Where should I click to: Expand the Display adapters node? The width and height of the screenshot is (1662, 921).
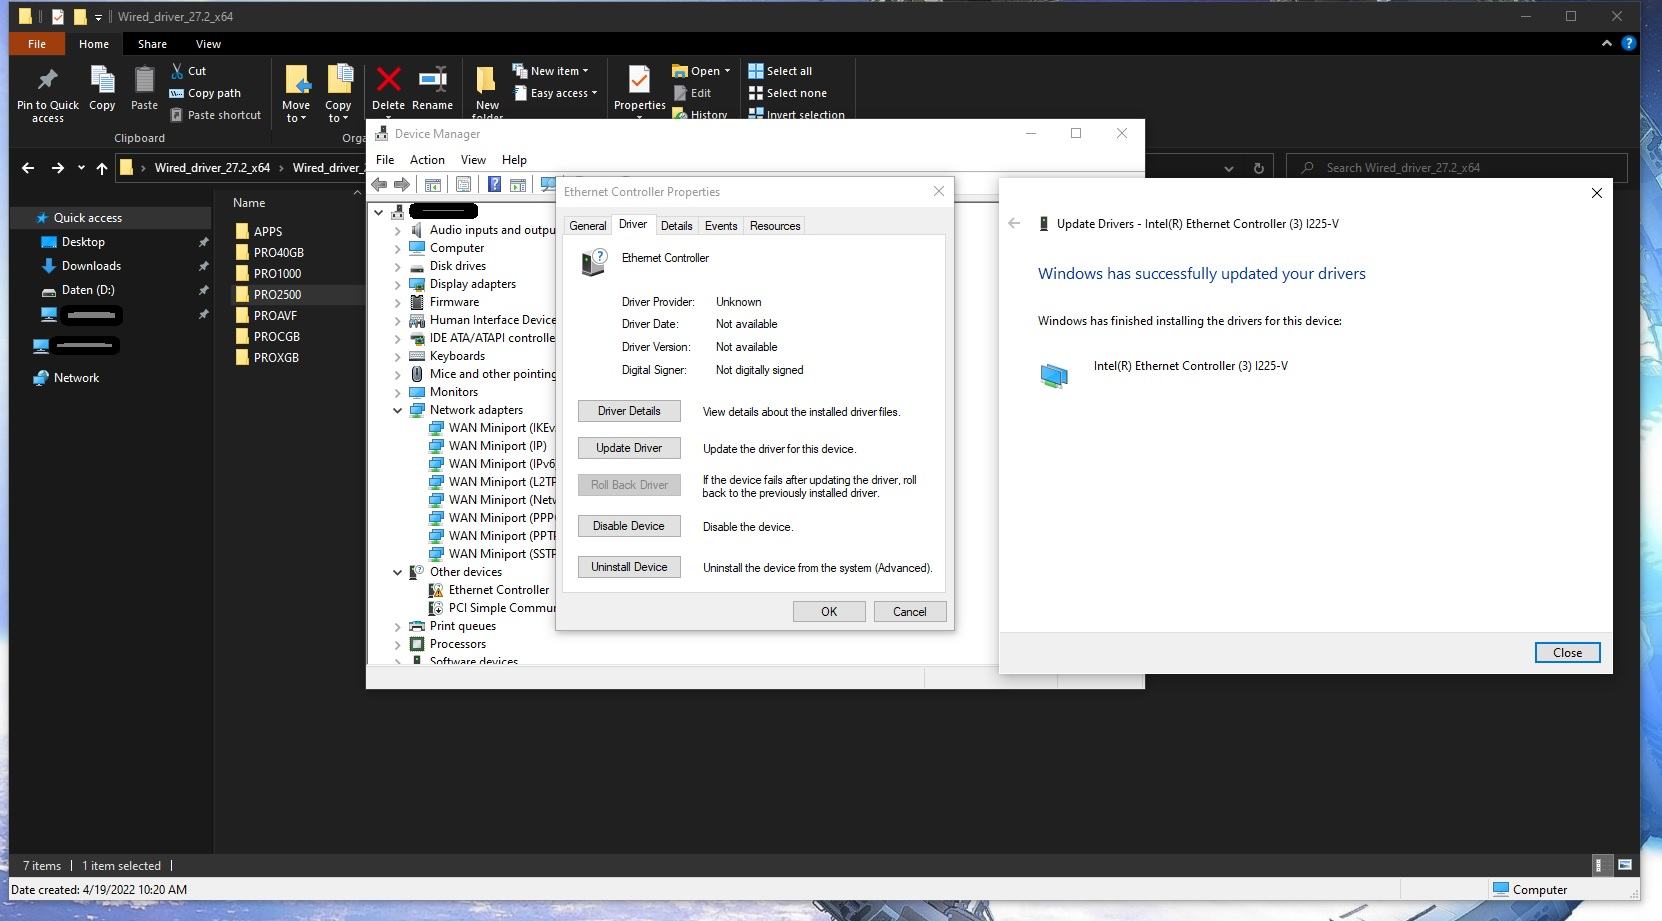[x=397, y=284]
